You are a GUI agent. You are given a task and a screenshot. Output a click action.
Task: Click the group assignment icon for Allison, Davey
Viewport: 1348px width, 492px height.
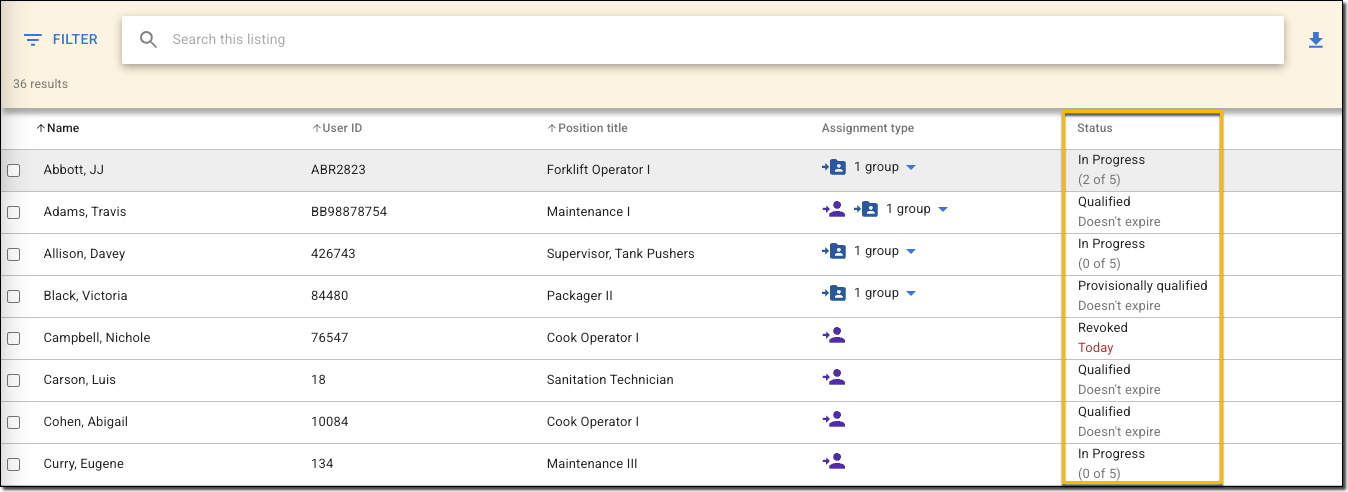tap(834, 252)
